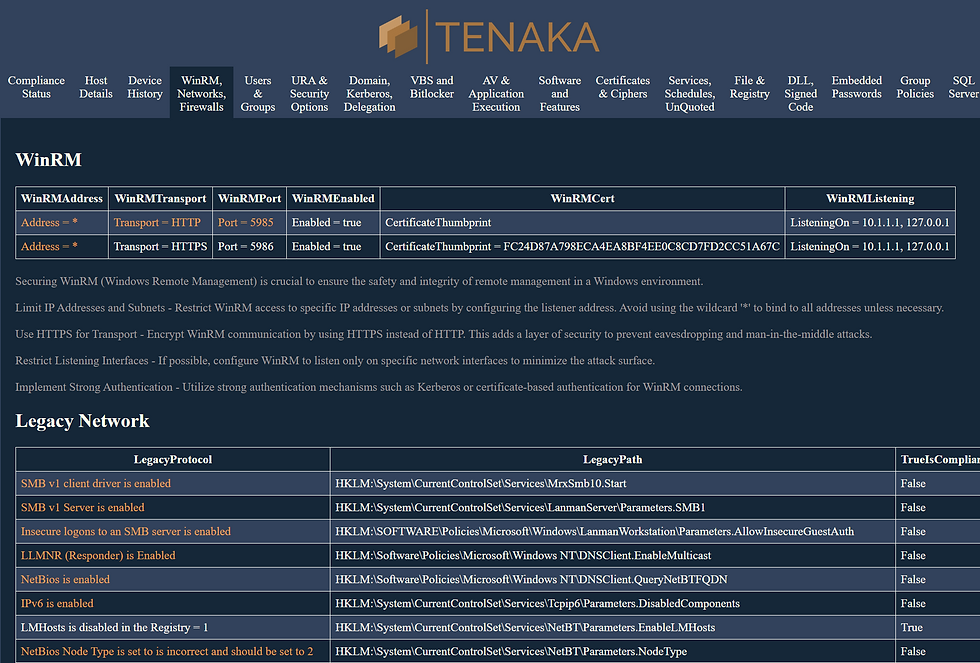Click WinRMListening column header
The height and width of the screenshot is (663, 980).
tap(870, 198)
